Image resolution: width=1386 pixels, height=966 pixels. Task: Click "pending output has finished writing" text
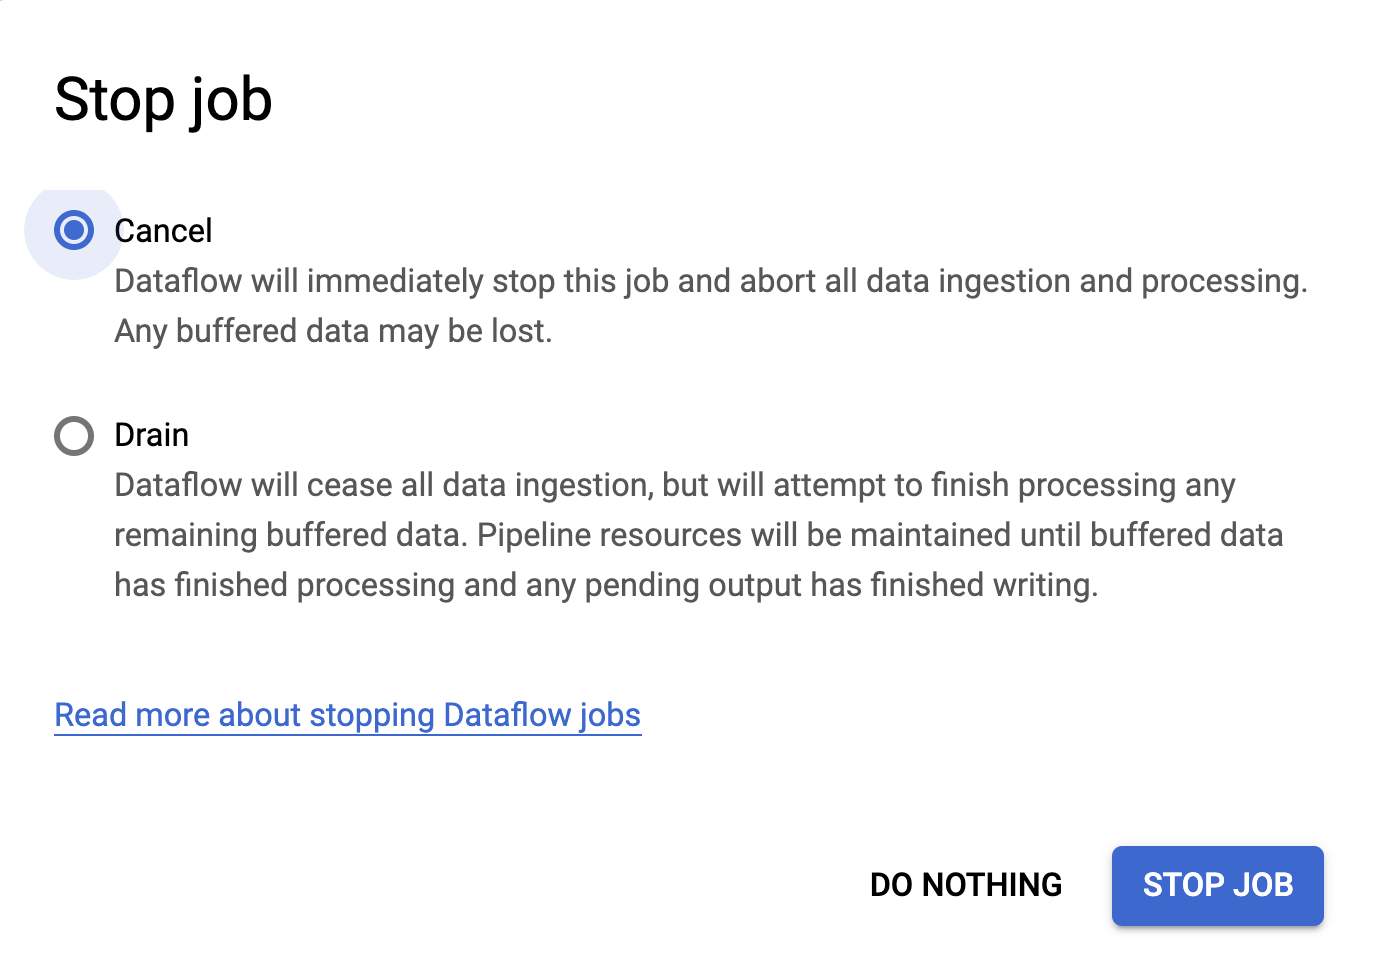(840, 585)
